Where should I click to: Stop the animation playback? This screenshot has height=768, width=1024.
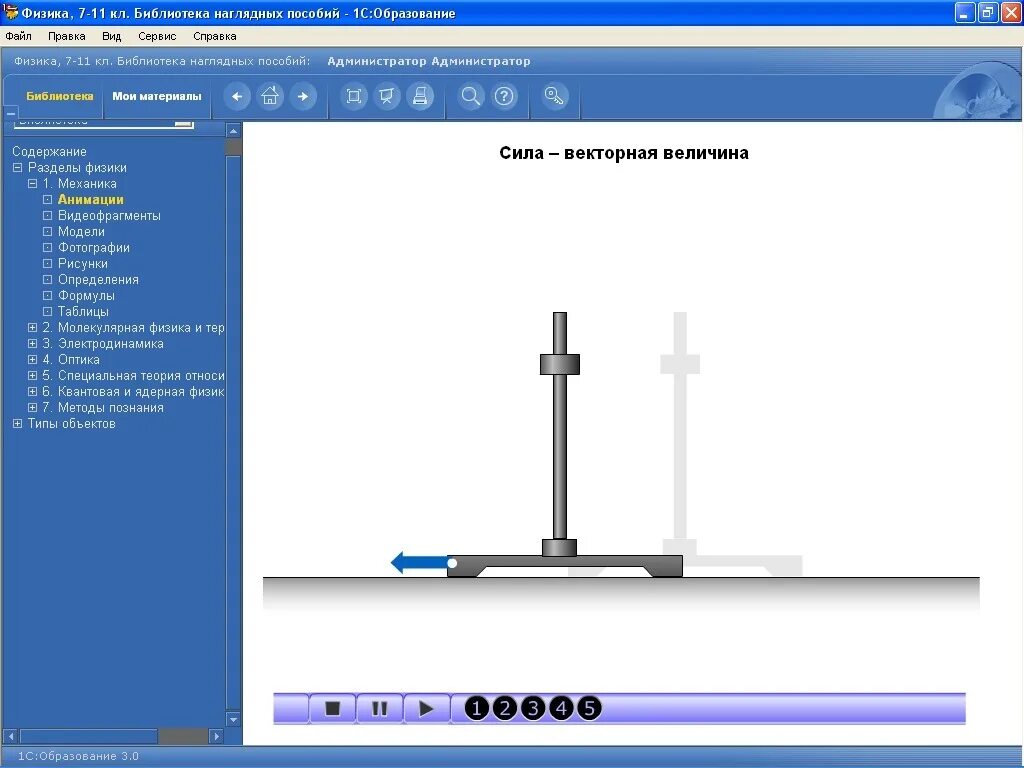coord(332,709)
